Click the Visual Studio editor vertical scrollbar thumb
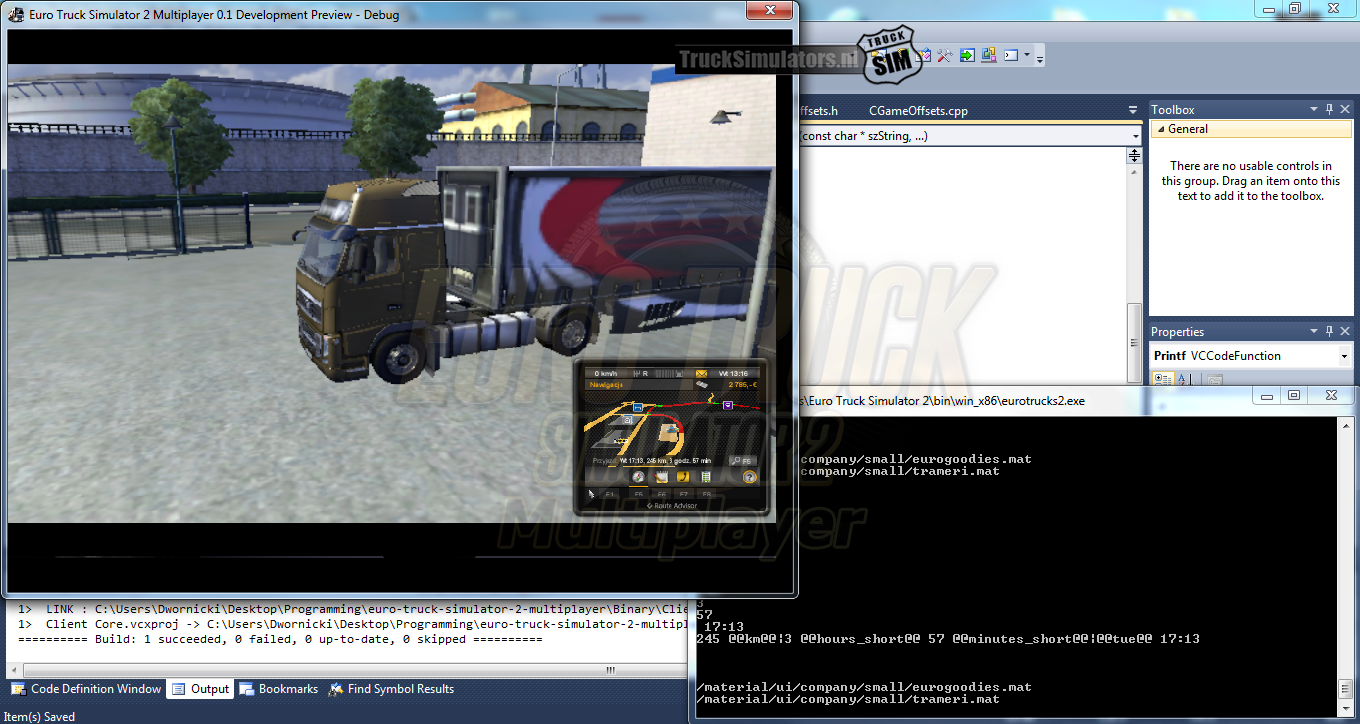 click(1134, 342)
